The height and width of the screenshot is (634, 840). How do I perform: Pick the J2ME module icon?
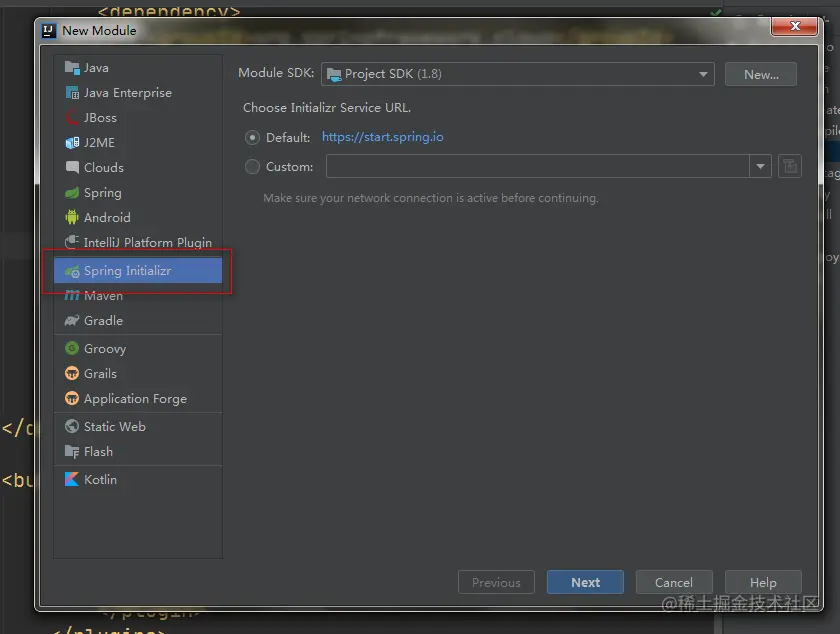tap(72, 143)
